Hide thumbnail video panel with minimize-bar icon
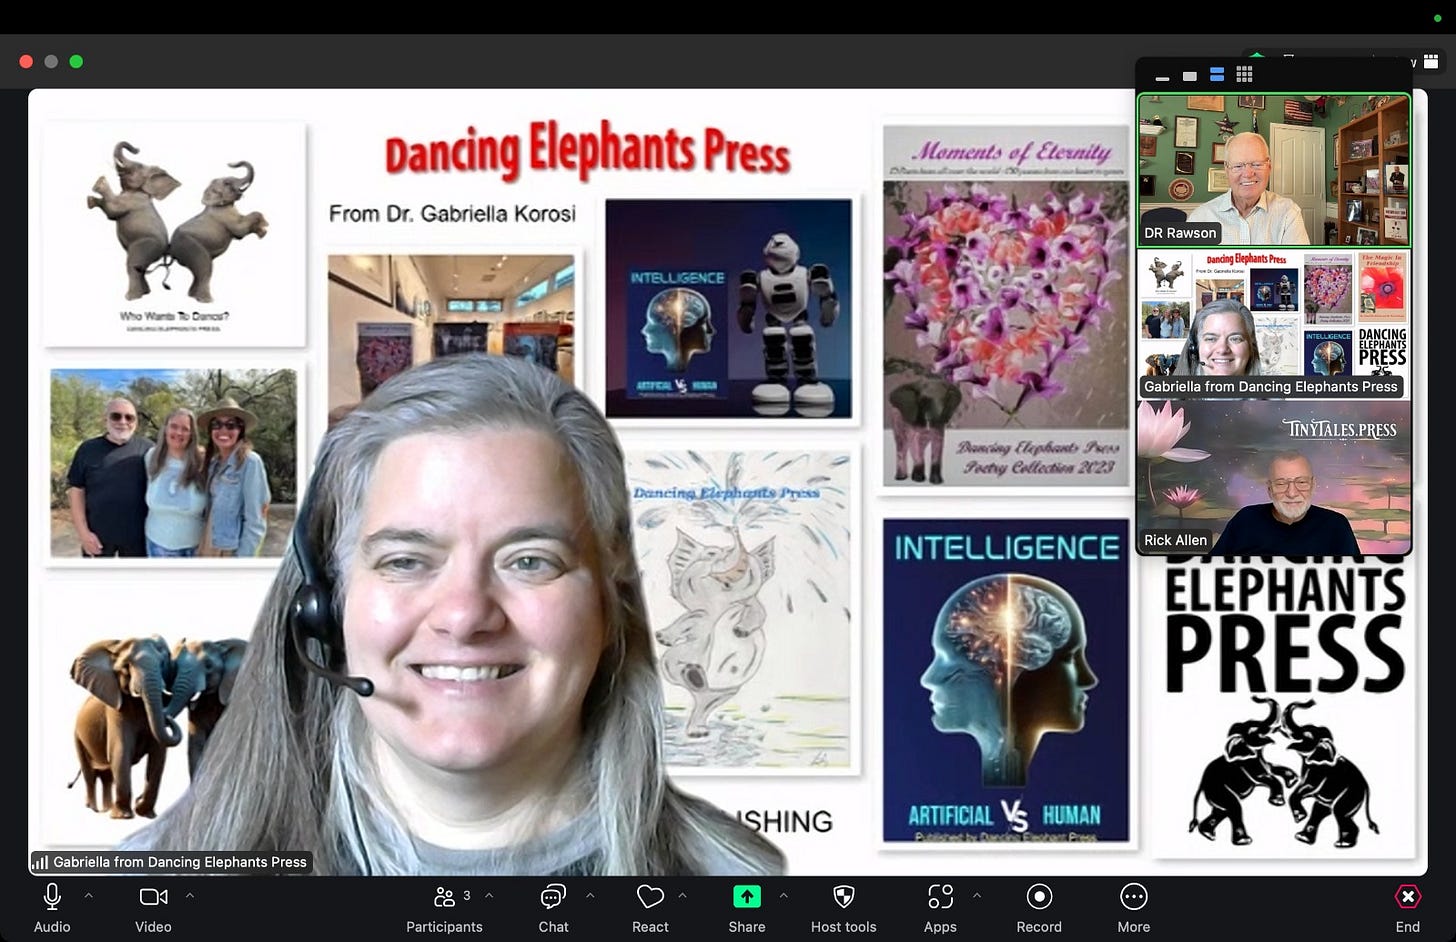 1162,76
